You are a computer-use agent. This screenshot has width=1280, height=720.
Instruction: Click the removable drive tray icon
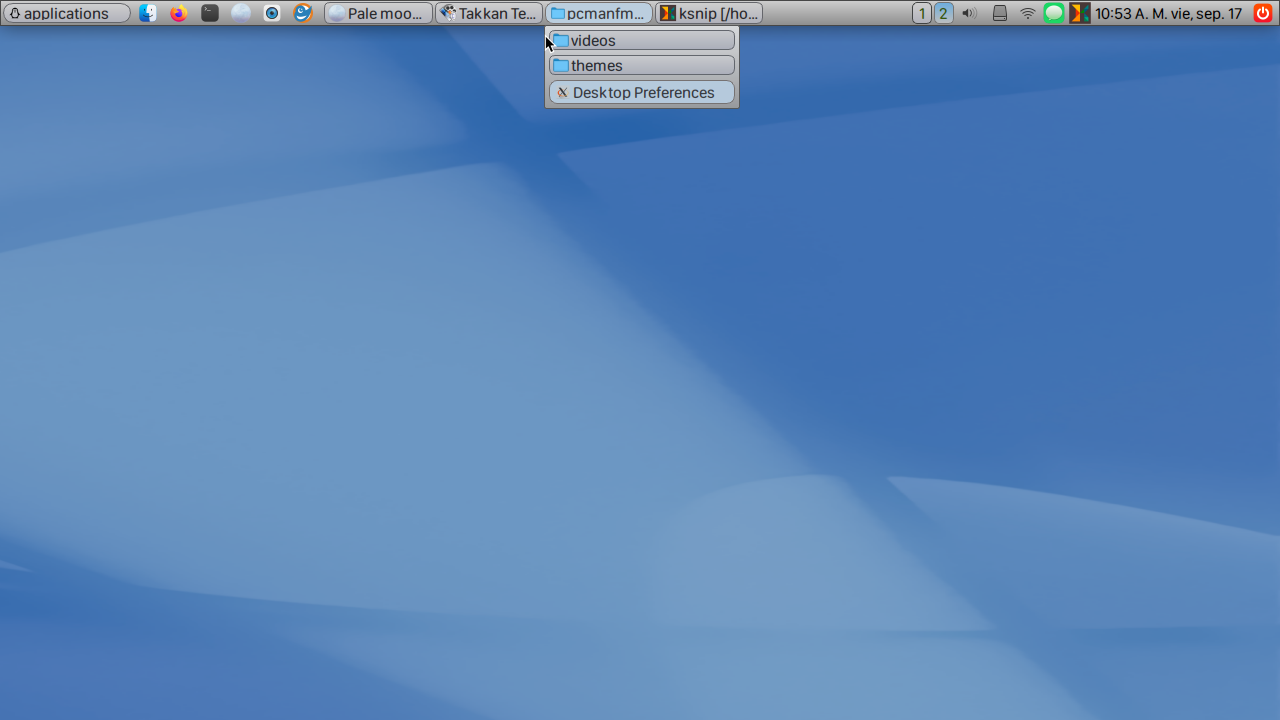tap(999, 13)
